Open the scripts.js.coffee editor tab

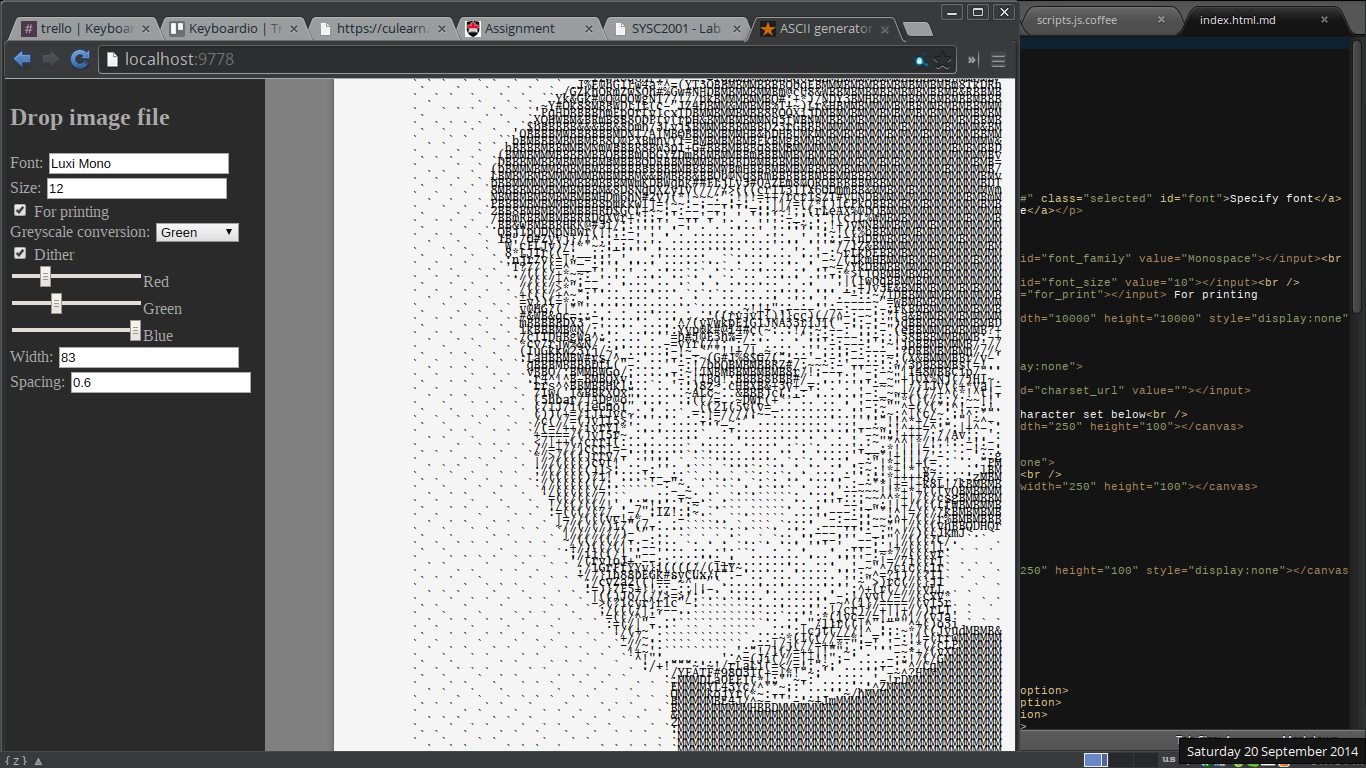coord(1090,19)
